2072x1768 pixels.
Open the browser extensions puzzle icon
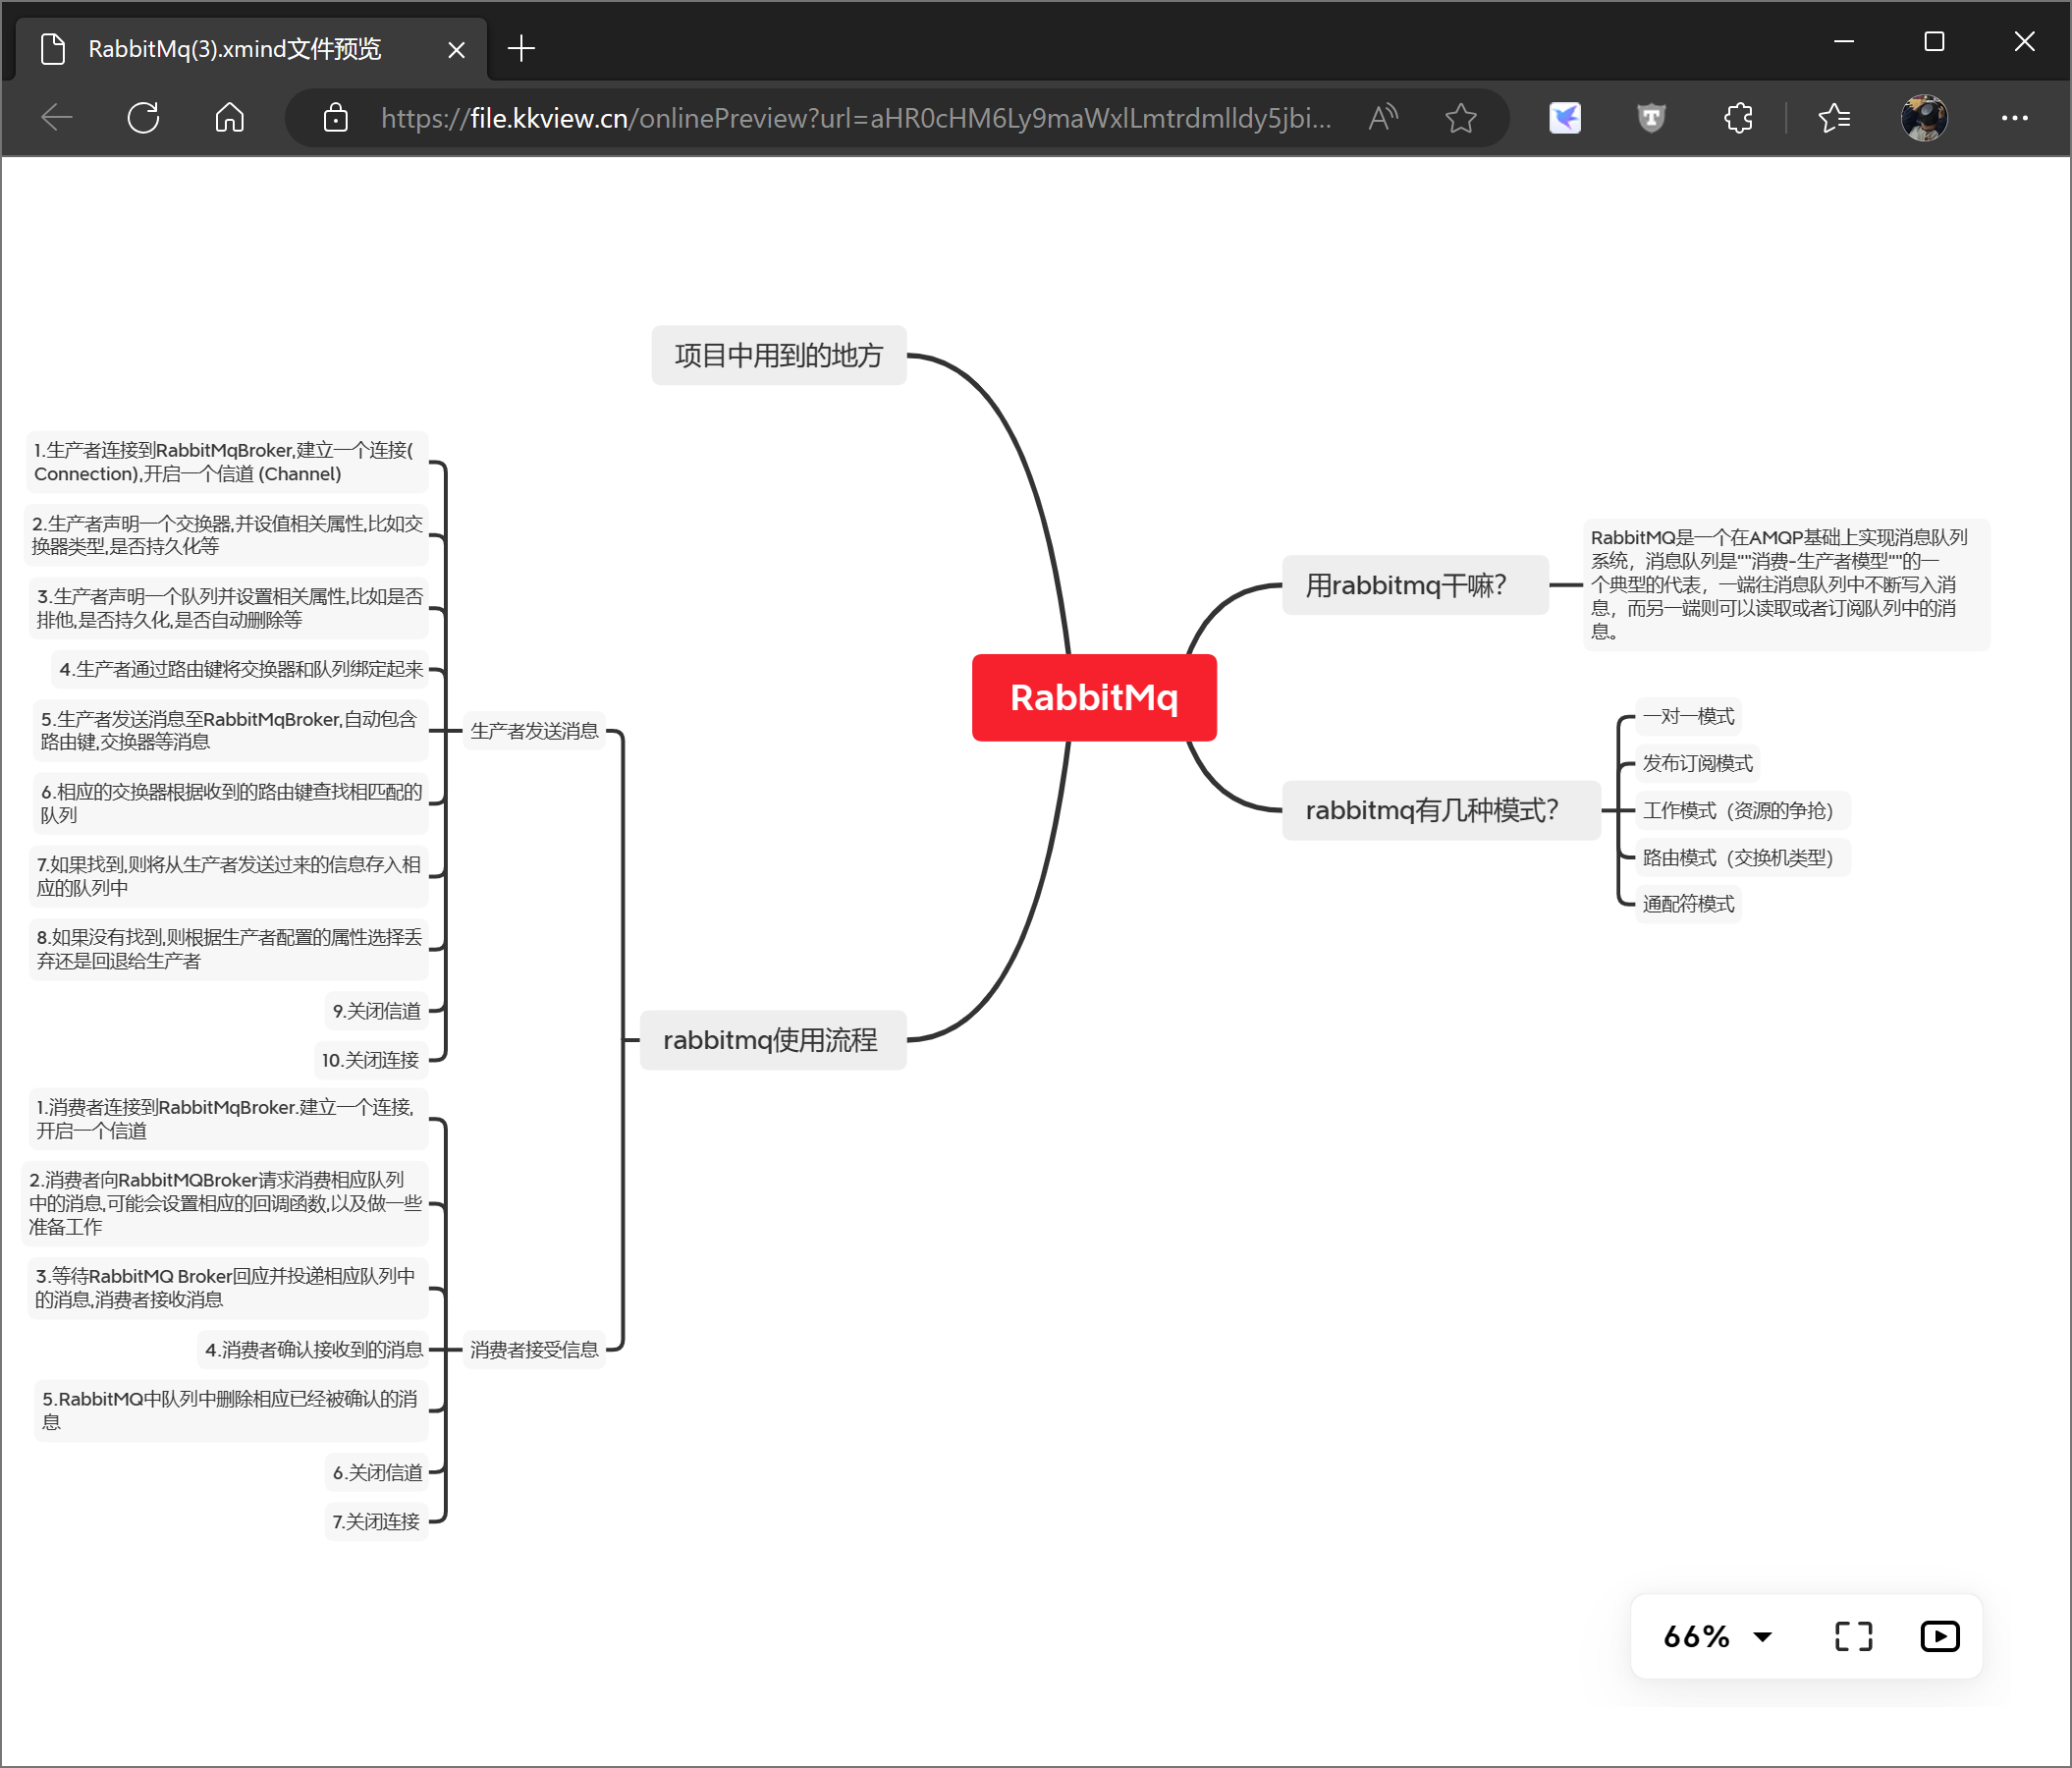click(x=1738, y=118)
